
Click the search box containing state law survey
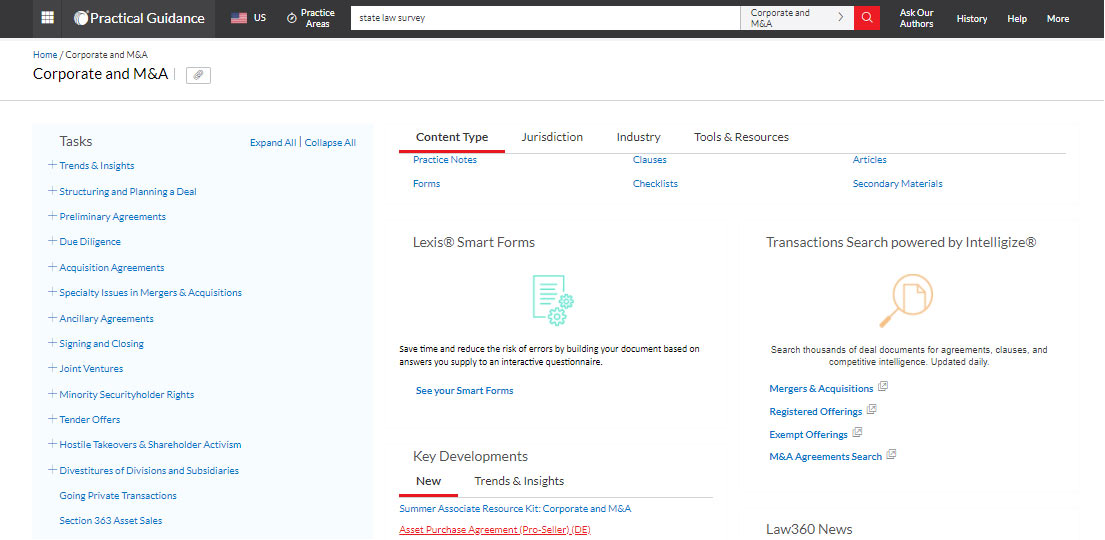pyautogui.click(x=545, y=18)
